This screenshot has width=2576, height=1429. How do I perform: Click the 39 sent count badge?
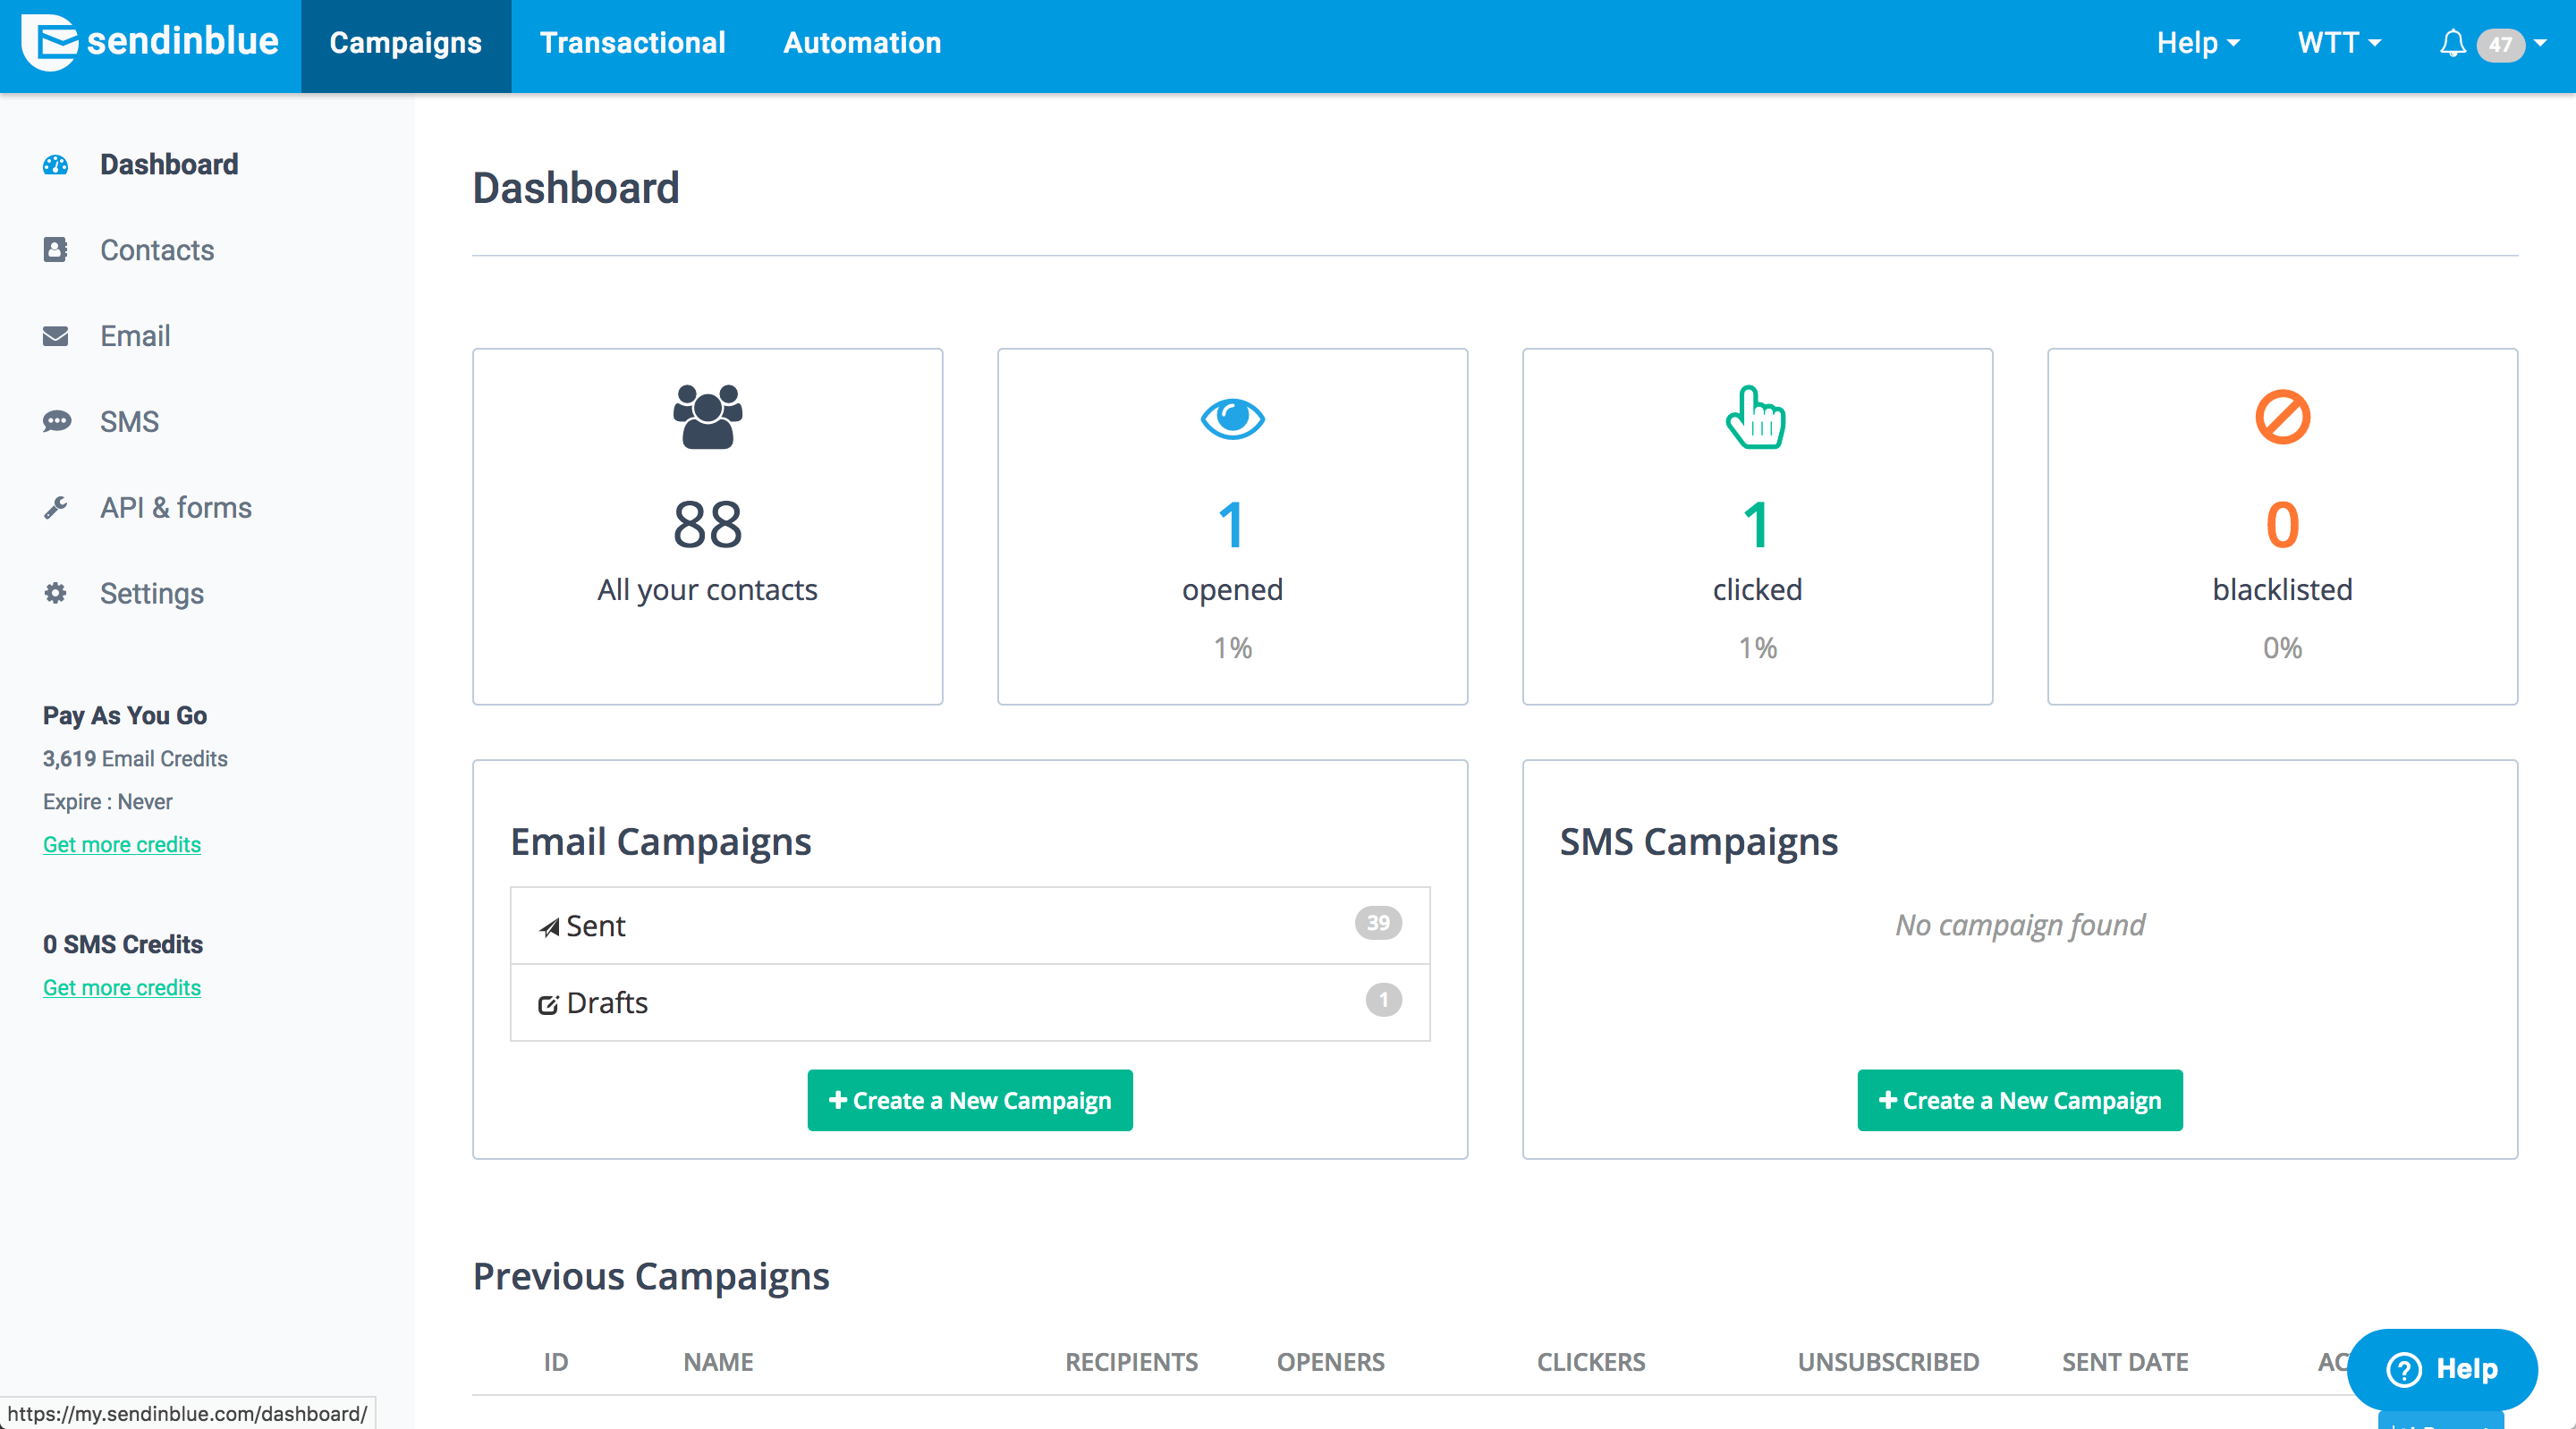tap(1378, 923)
